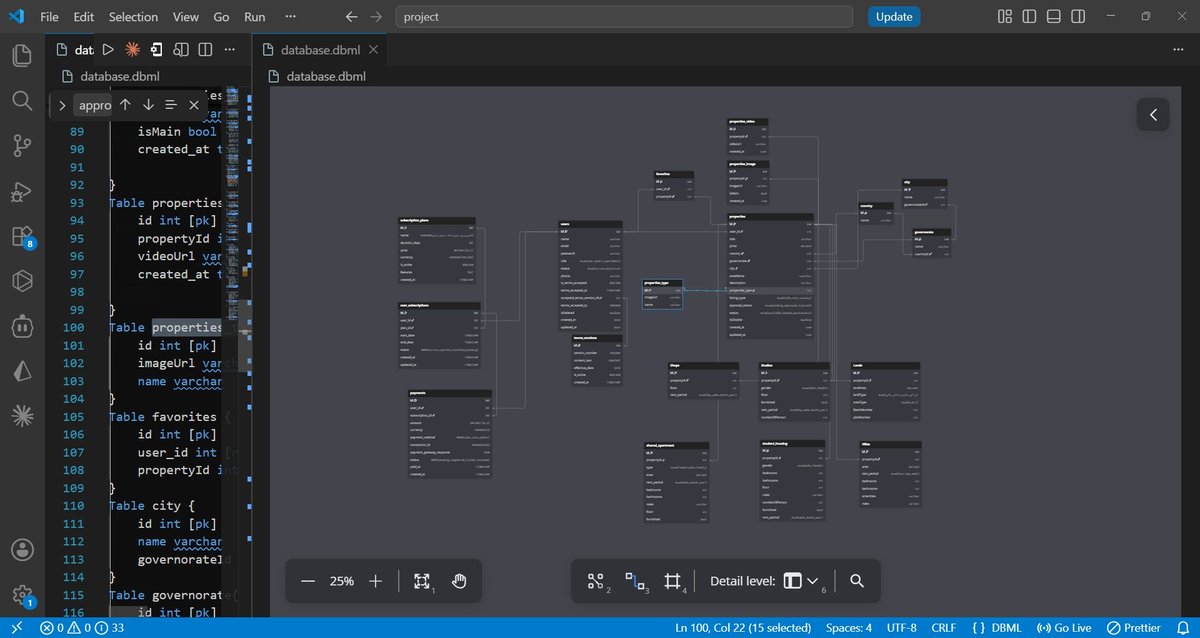Switch to the database.dbml diagram tab
The image size is (1200, 638).
(319, 49)
